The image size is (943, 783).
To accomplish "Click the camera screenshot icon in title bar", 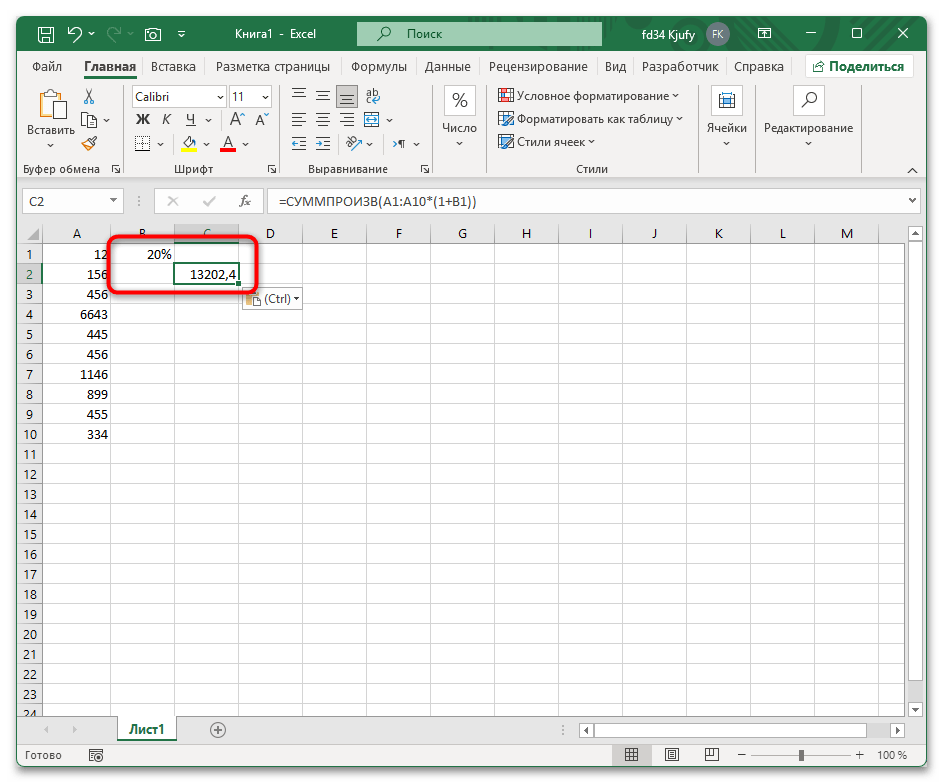I will [x=153, y=34].
